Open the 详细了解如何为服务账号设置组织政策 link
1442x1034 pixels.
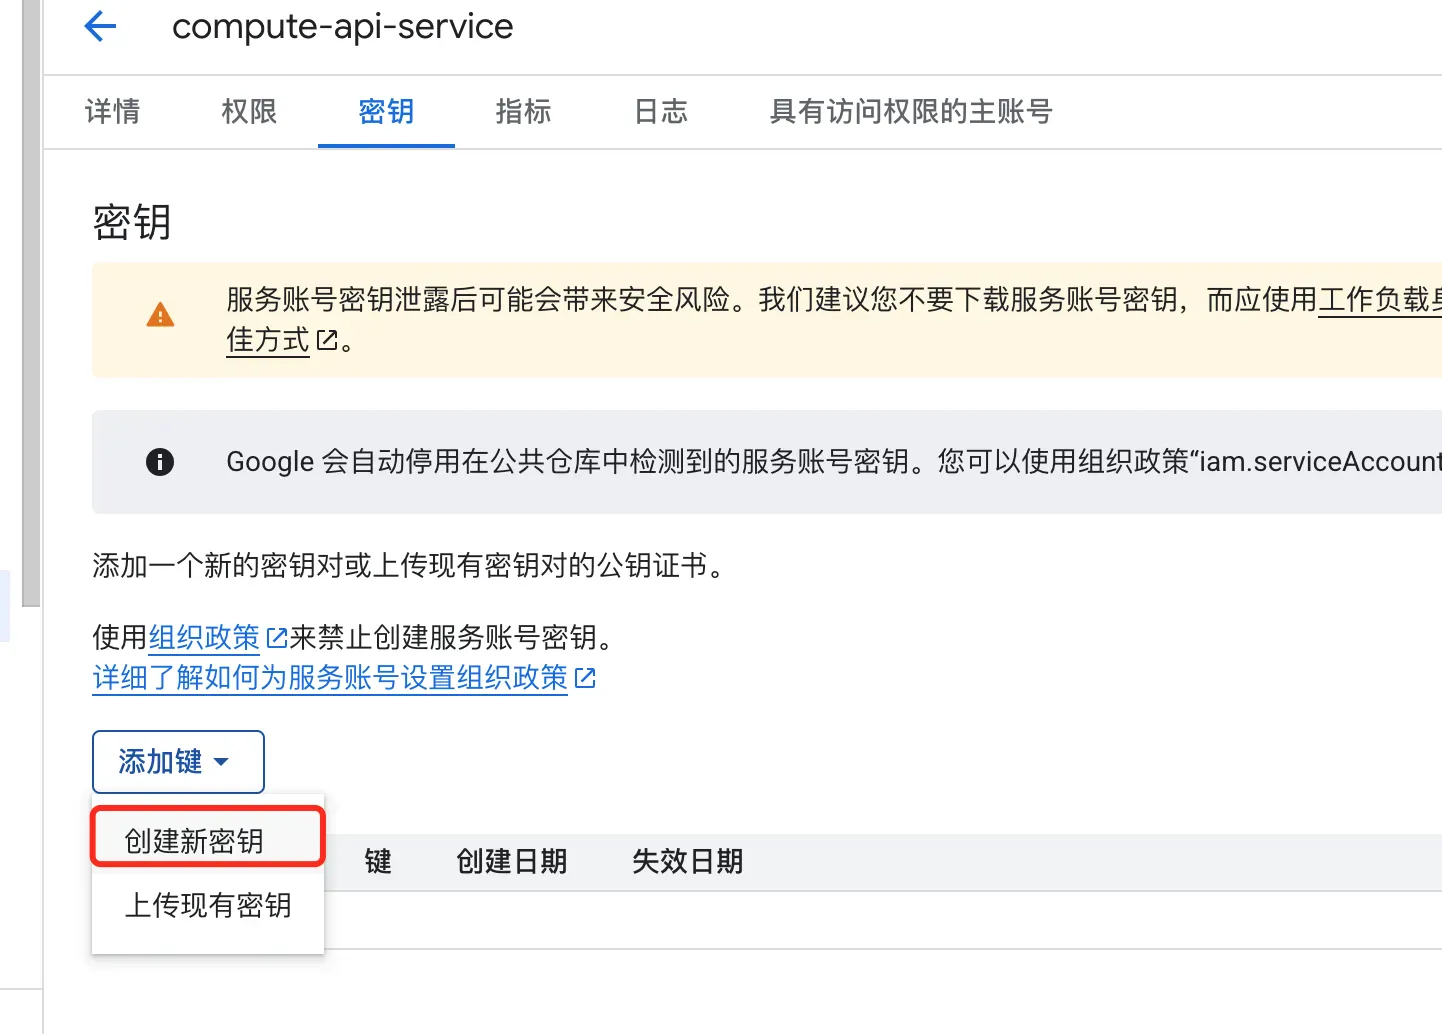click(330, 678)
